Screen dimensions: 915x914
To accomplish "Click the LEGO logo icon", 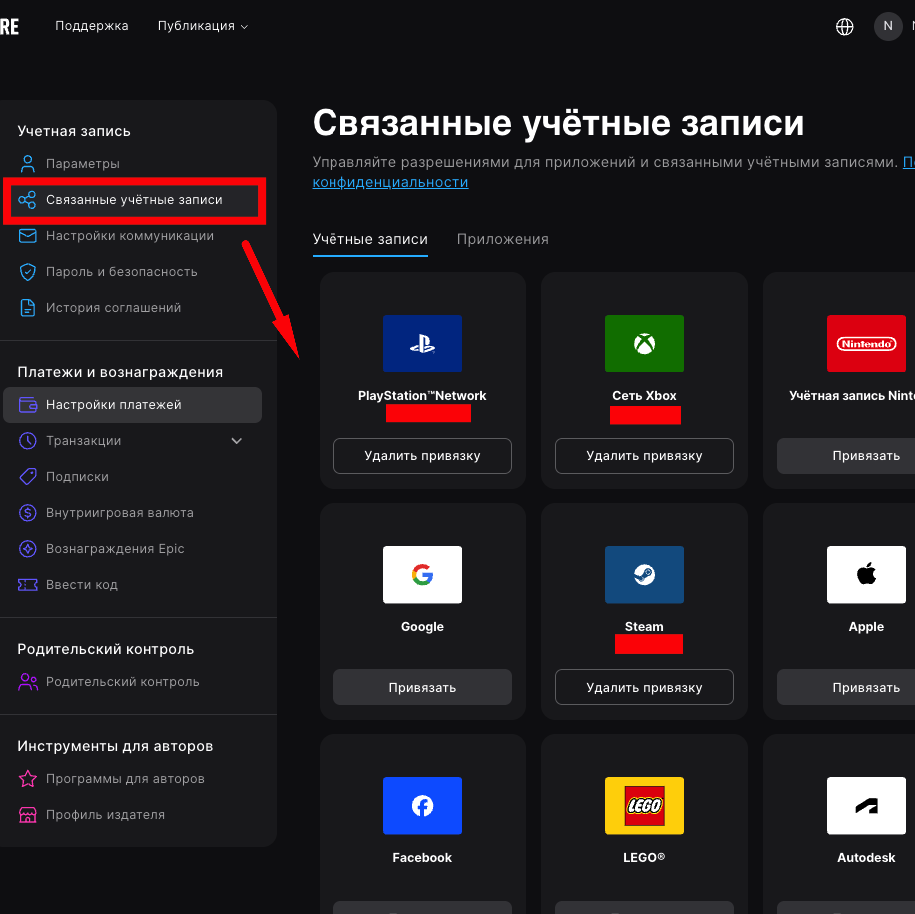I will click(644, 806).
